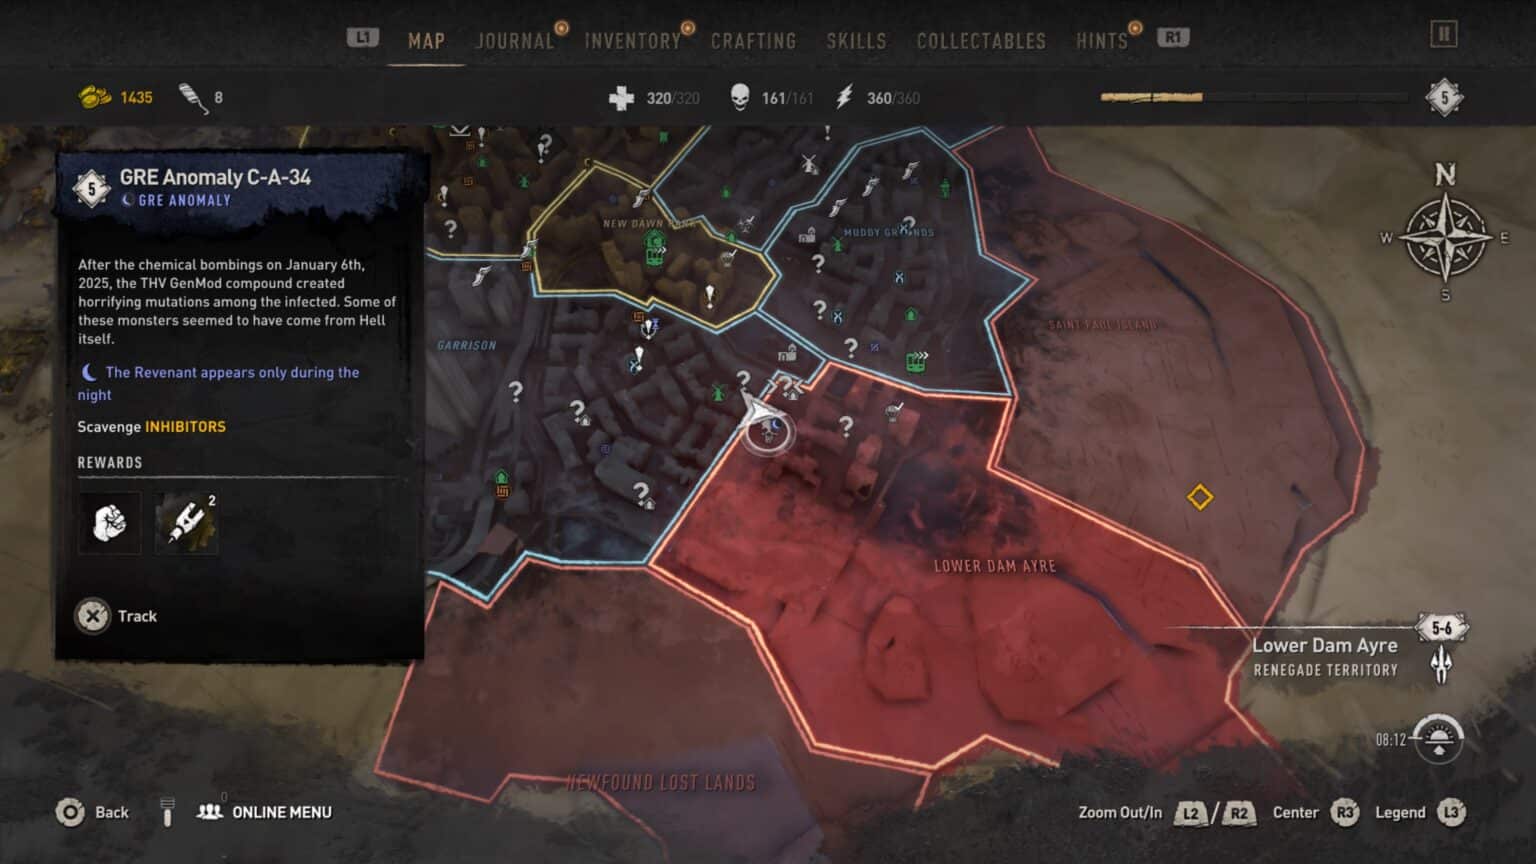Viewport: 1536px width, 864px height.
Task: Go to the Hints tab
Action: point(1102,41)
